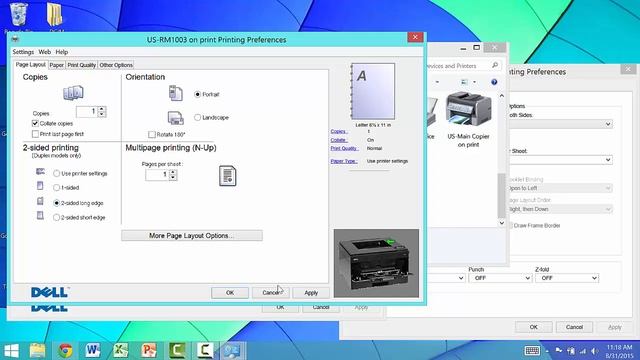Click Apply in the front Dell dialog

coord(311,293)
